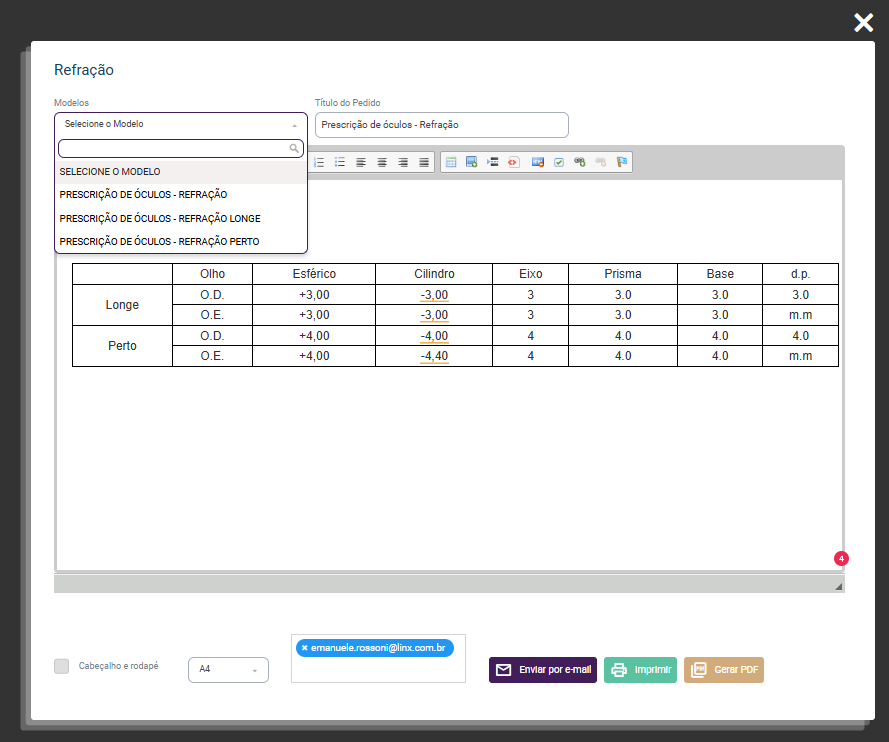Click the Gerar PDF button

tap(724, 670)
